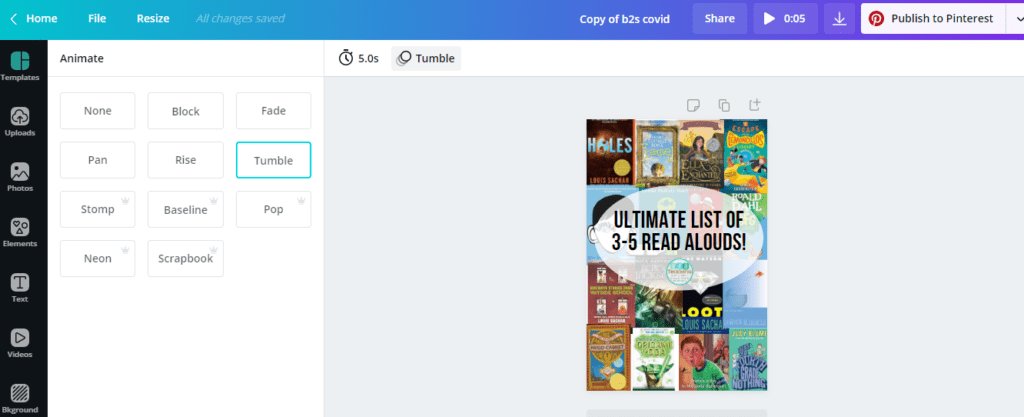
Task: Duplicate the page with the copy icon
Action: tap(724, 105)
